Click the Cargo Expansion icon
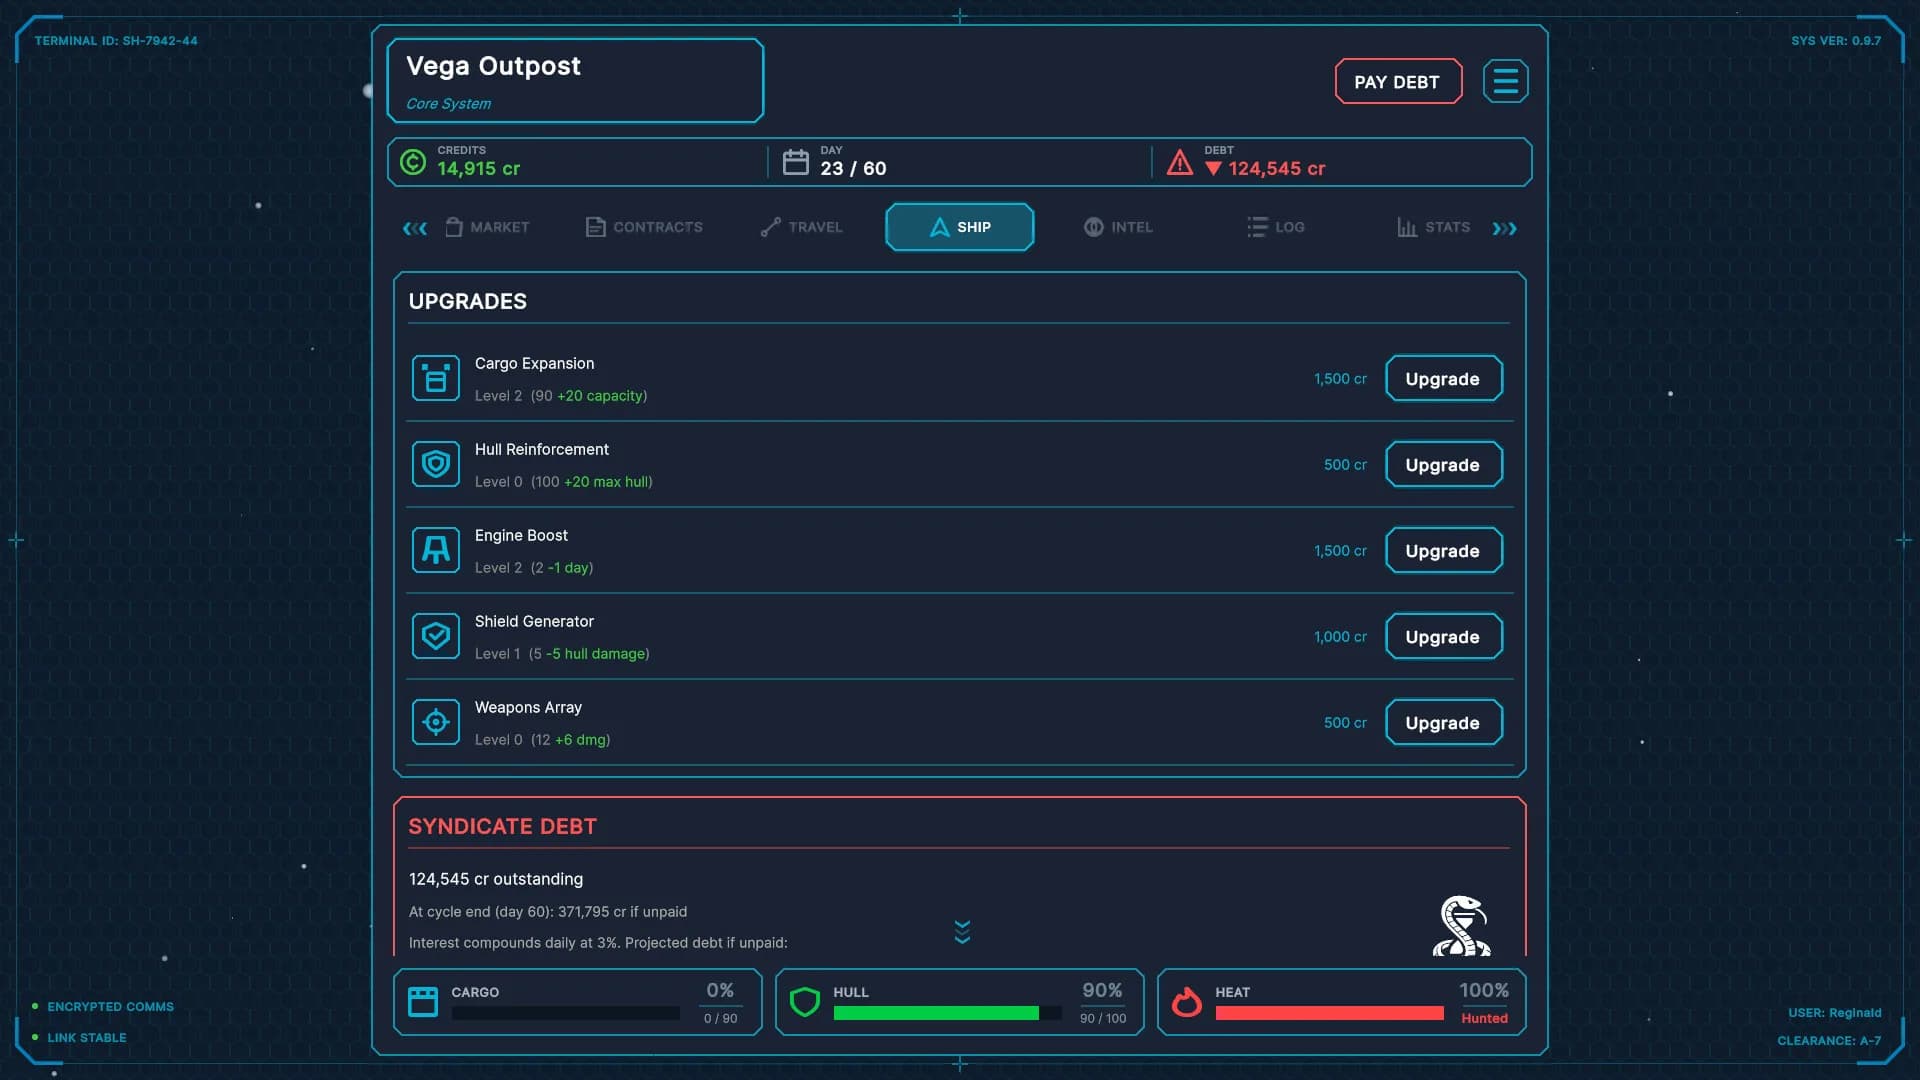The height and width of the screenshot is (1080, 1920). pos(436,379)
